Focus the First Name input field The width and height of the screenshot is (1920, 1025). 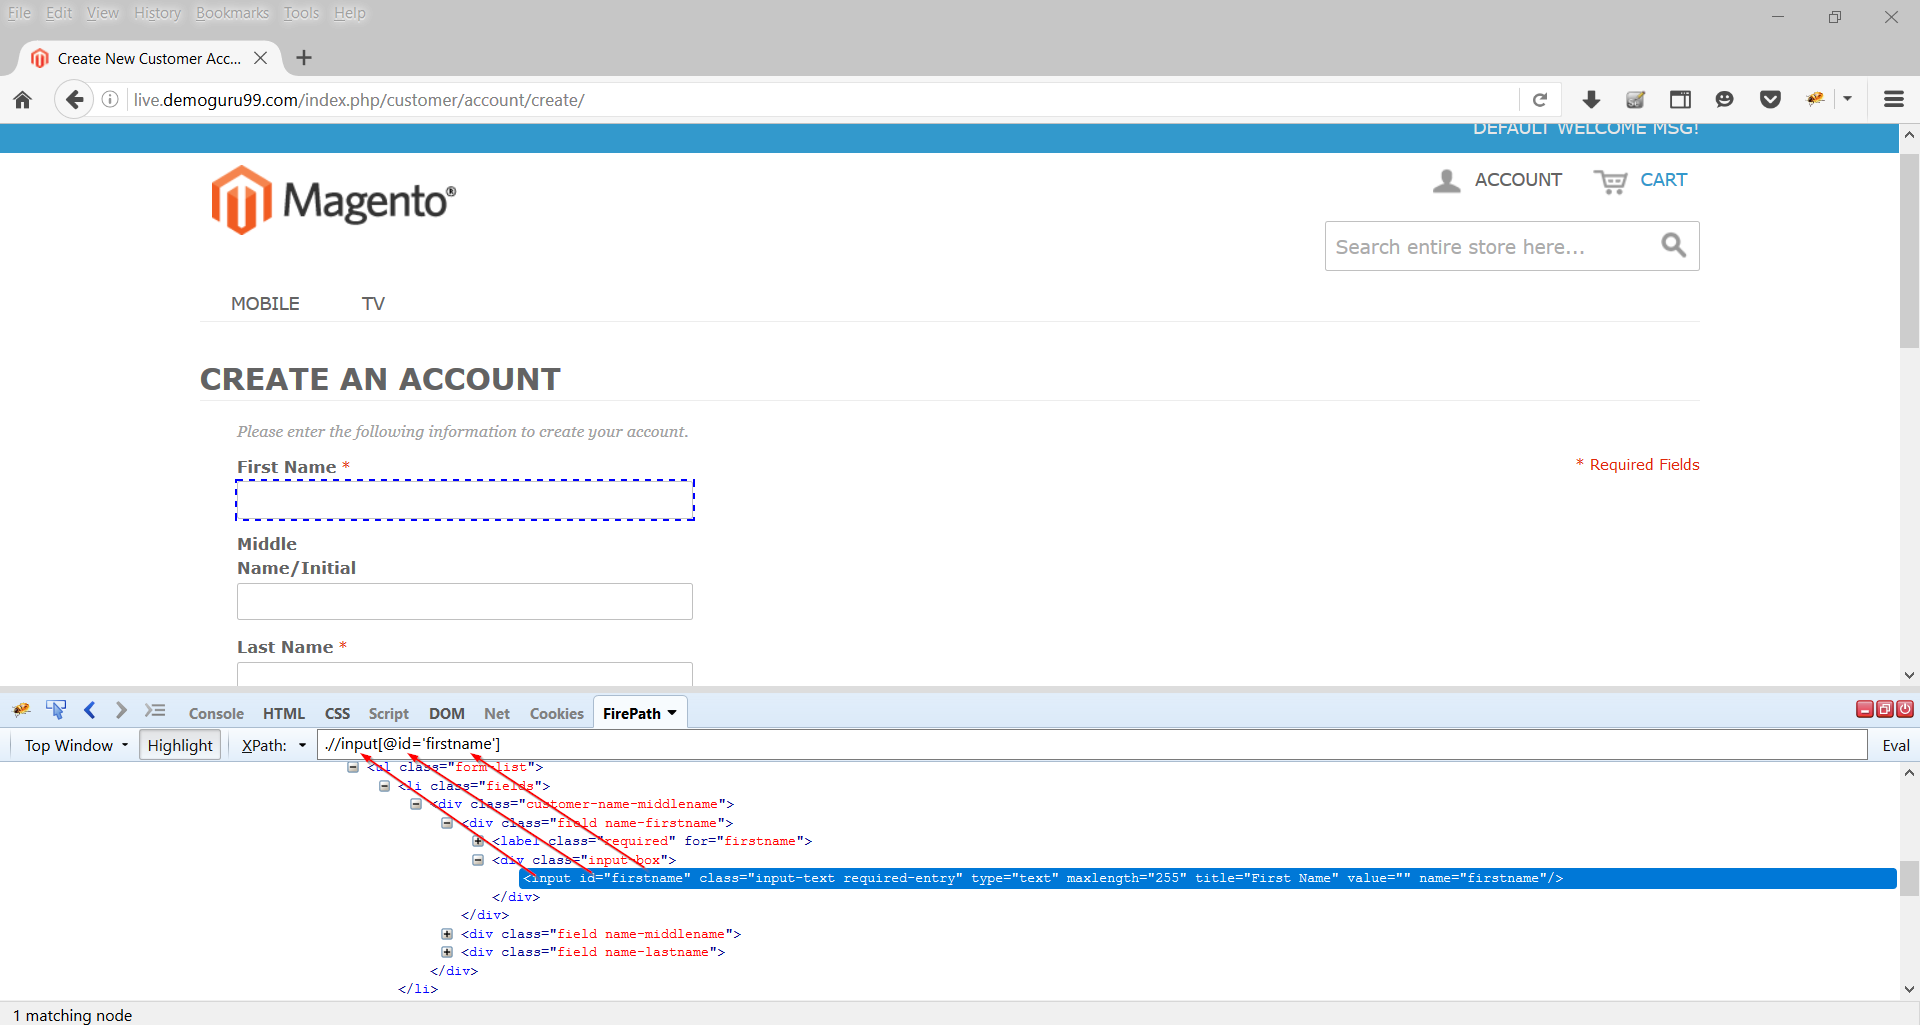coord(465,500)
